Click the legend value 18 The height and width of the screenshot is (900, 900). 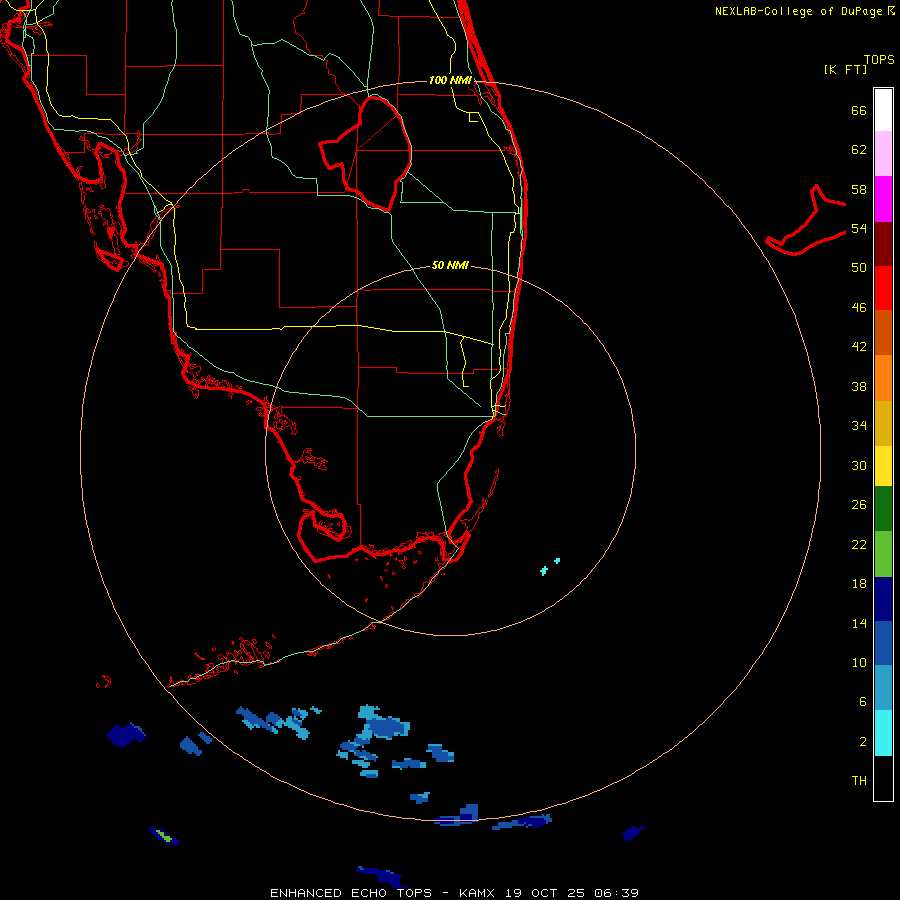(859, 584)
